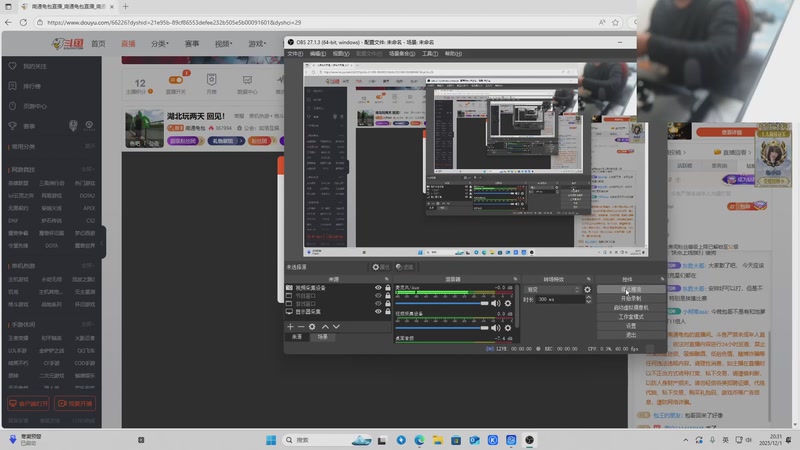Open source properties gear below sources list
Image resolution: width=800 pixels, height=450 pixels.
pyautogui.click(x=312, y=327)
